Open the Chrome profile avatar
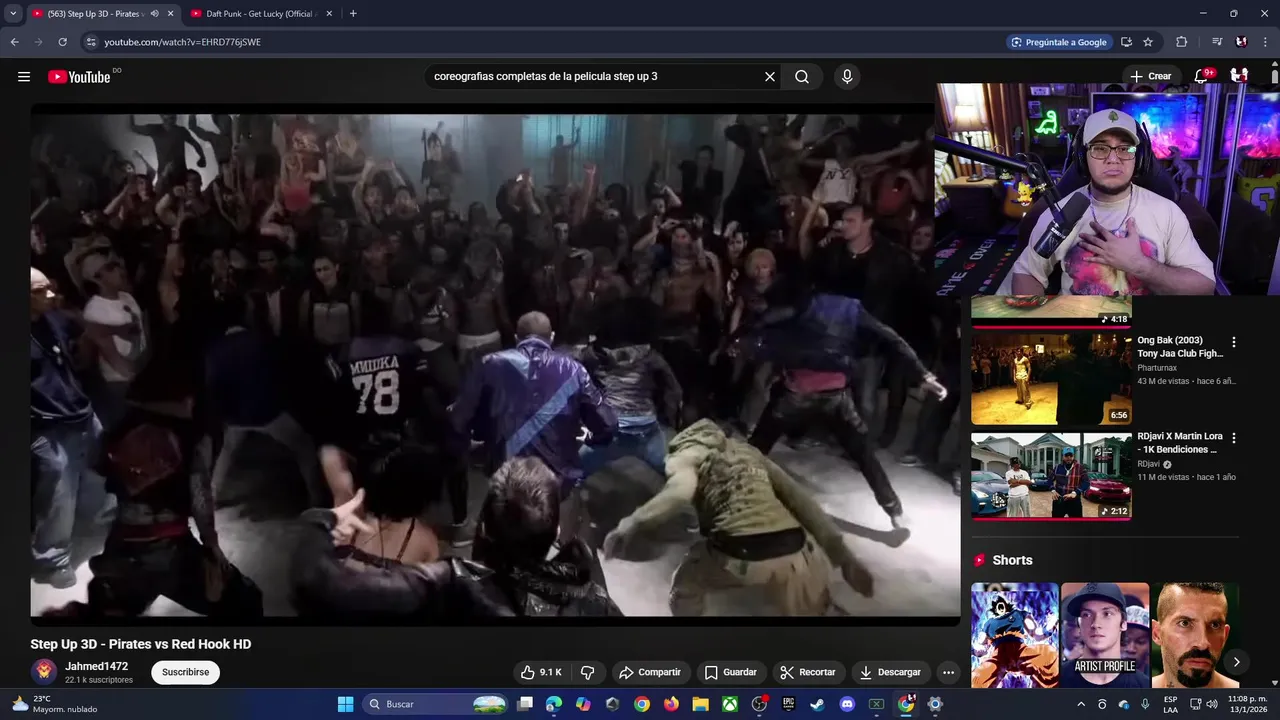This screenshot has width=1280, height=720. point(1241,42)
